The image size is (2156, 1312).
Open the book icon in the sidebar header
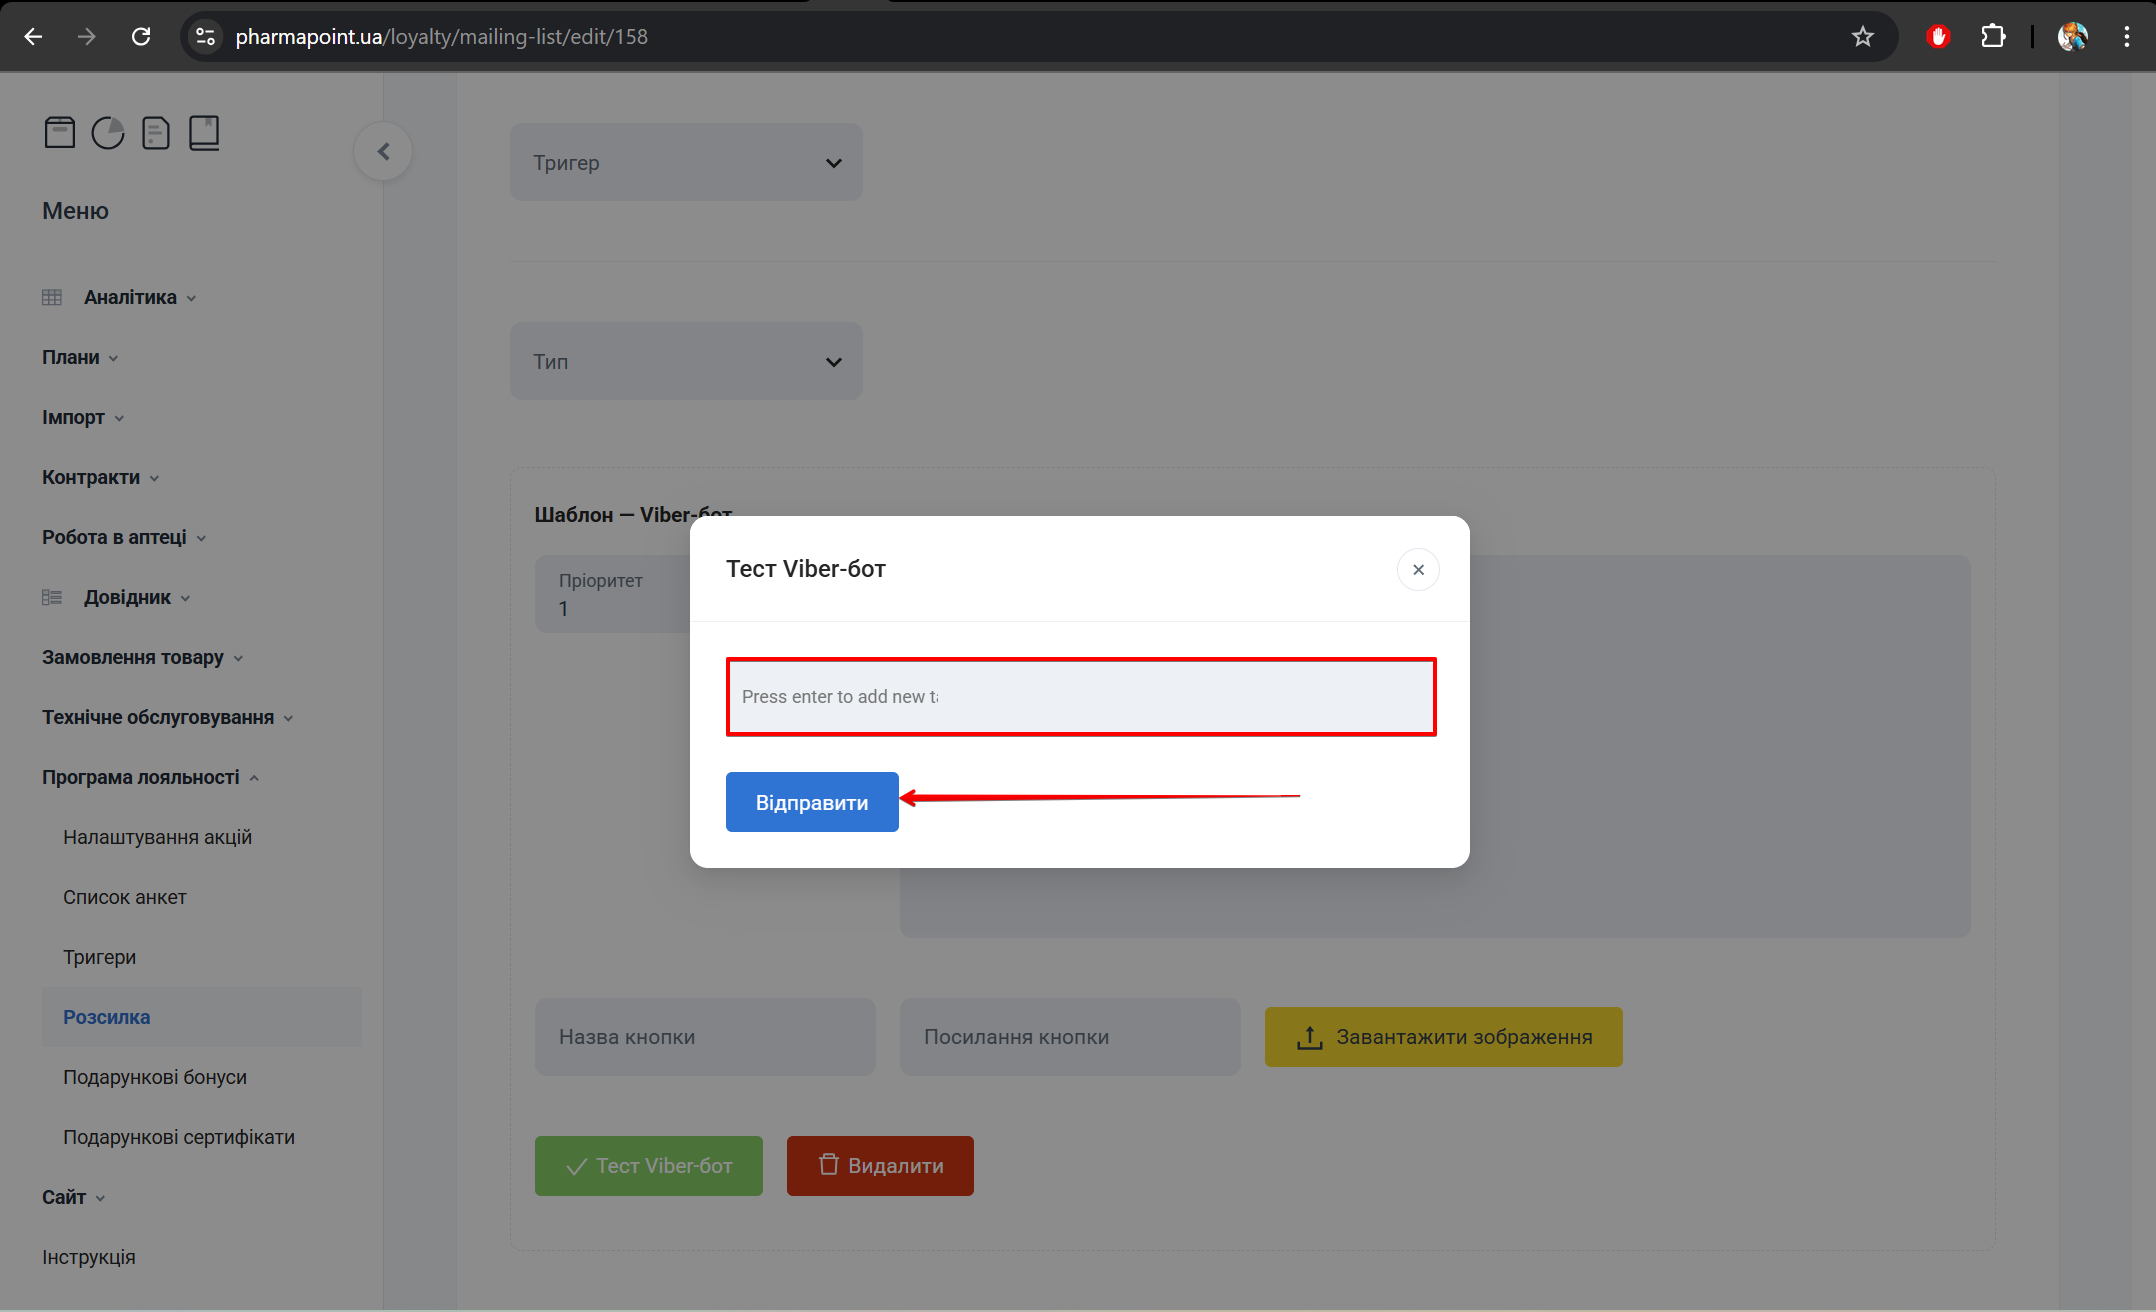click(x=204, y=132)
